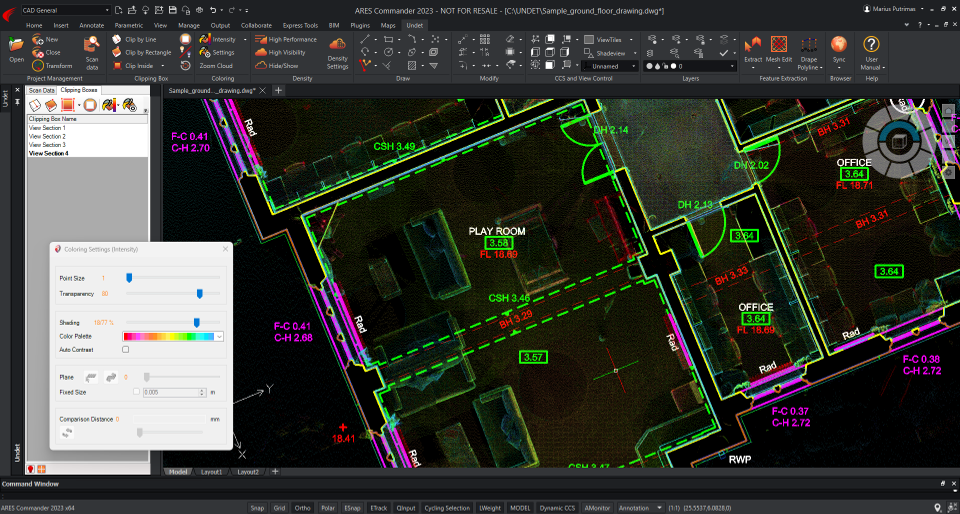Viewport: 960px width, 514px height.
Task: Expand the Clip Inside dropdown arrow
Action: coord(163,65)
